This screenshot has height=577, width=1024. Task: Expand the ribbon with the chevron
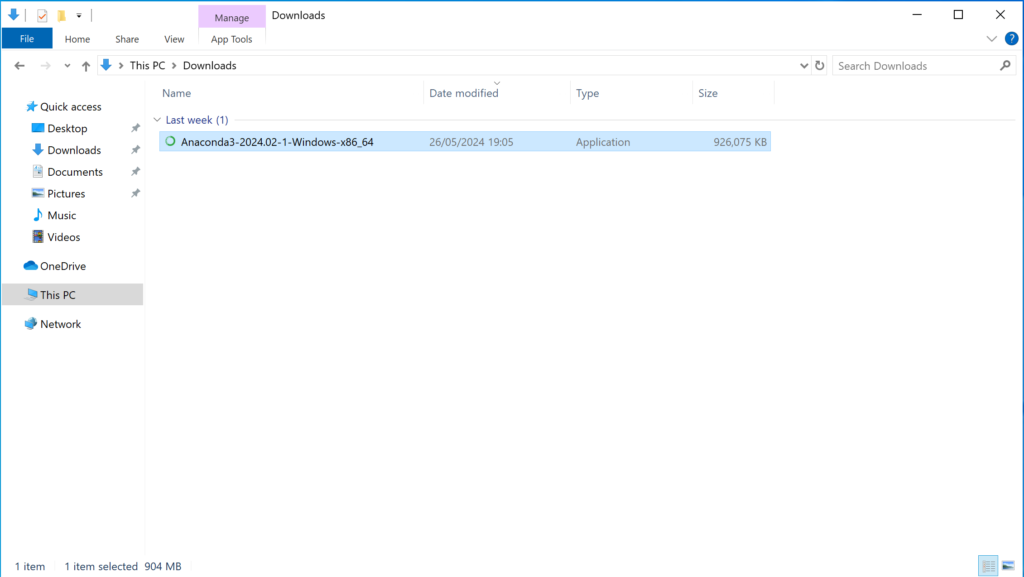(x=991, y=39)
